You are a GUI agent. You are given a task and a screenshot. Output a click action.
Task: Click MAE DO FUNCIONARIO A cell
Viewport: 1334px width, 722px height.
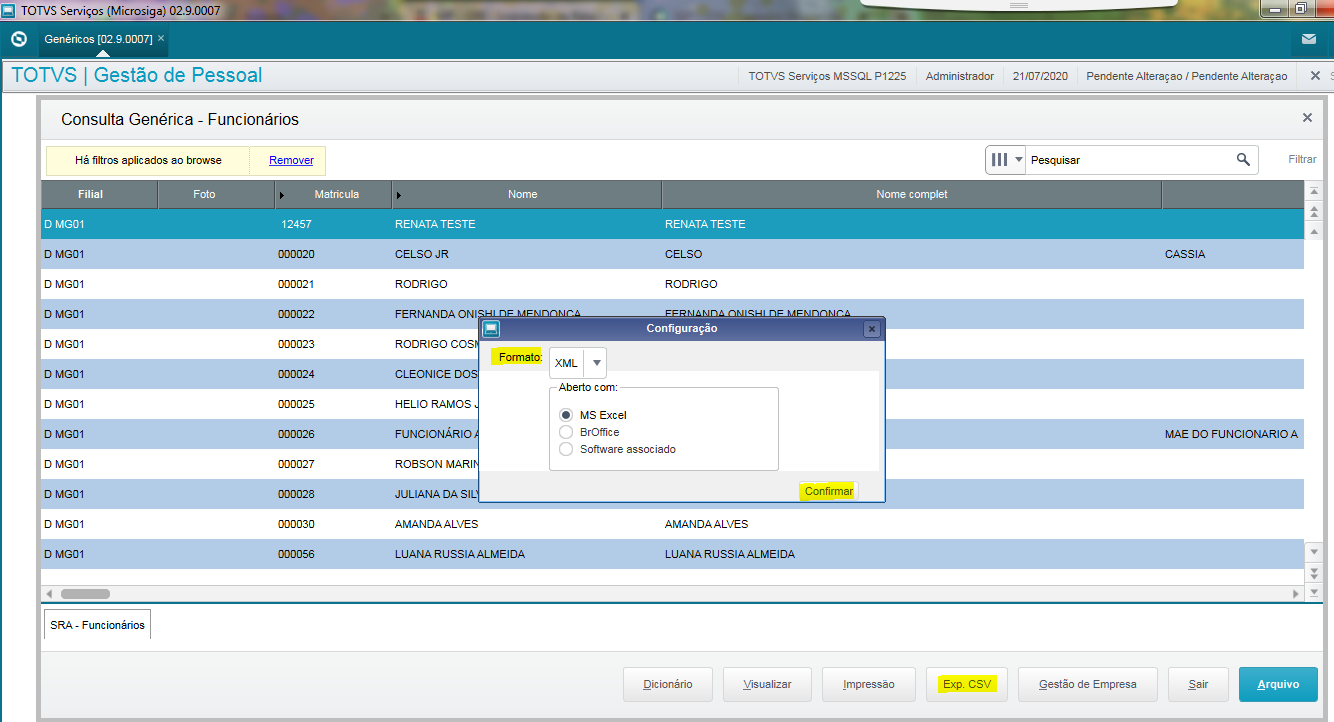[x=1231, y=434]
